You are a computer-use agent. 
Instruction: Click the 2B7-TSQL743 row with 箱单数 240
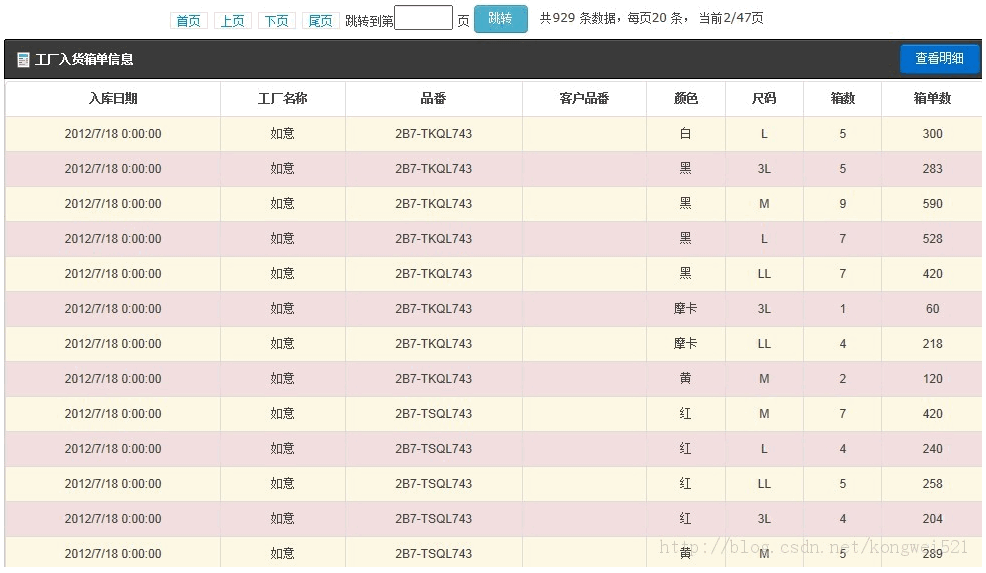click(x=493, y=449)
